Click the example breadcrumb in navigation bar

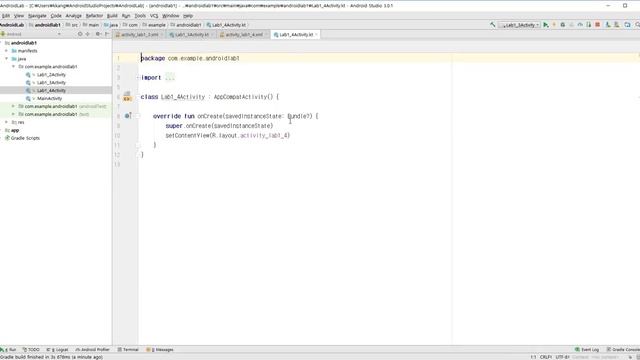pos(154,25)
